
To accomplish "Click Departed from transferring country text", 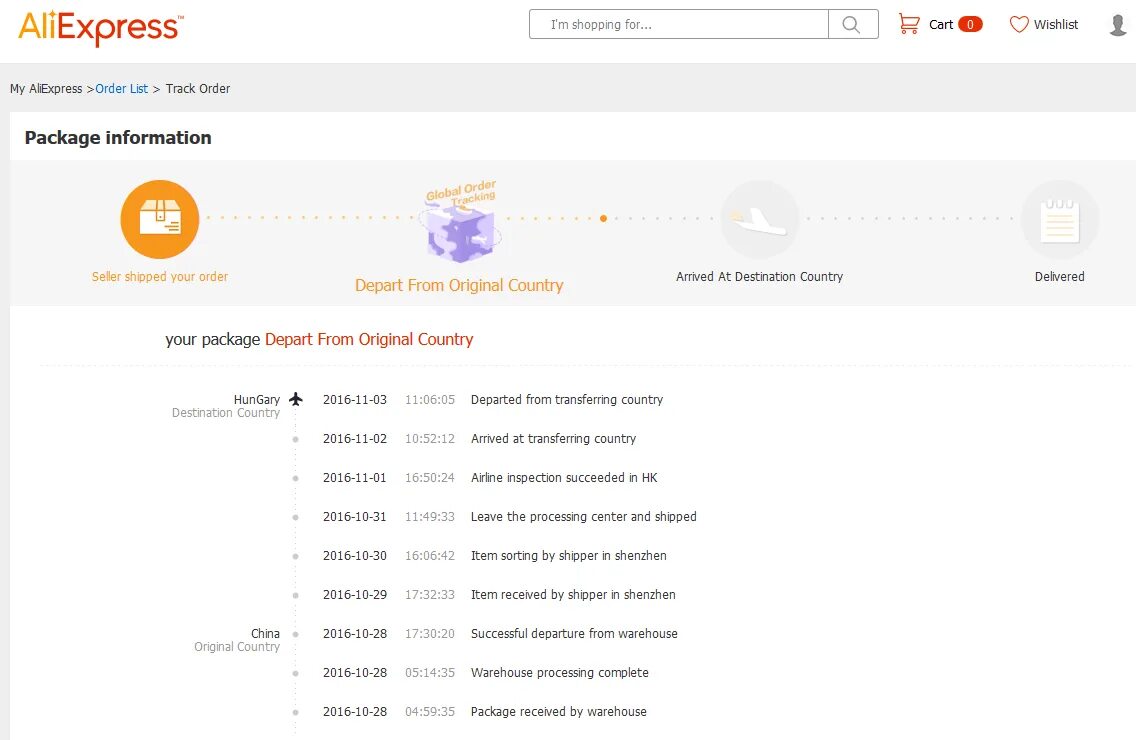I will tap(567, 399).
